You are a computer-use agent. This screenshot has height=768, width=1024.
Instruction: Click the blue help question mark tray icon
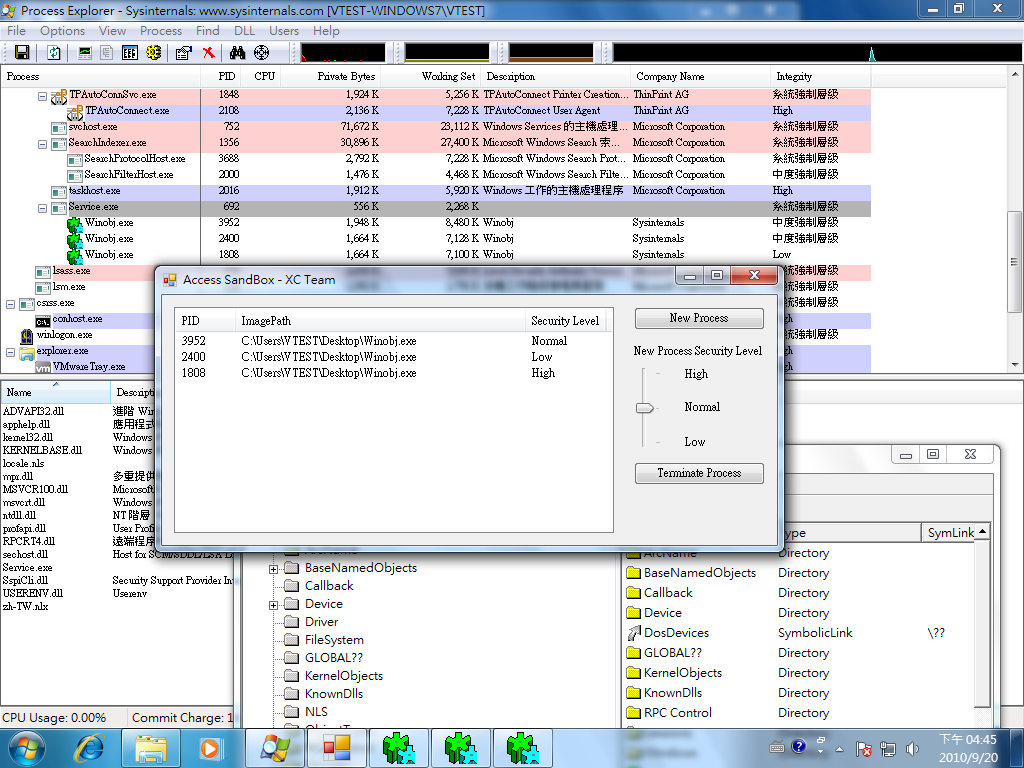[x=799, y=746]
